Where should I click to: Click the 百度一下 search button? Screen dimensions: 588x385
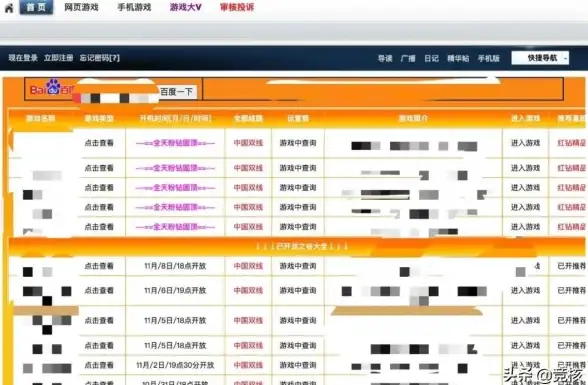tap(176, 92)
